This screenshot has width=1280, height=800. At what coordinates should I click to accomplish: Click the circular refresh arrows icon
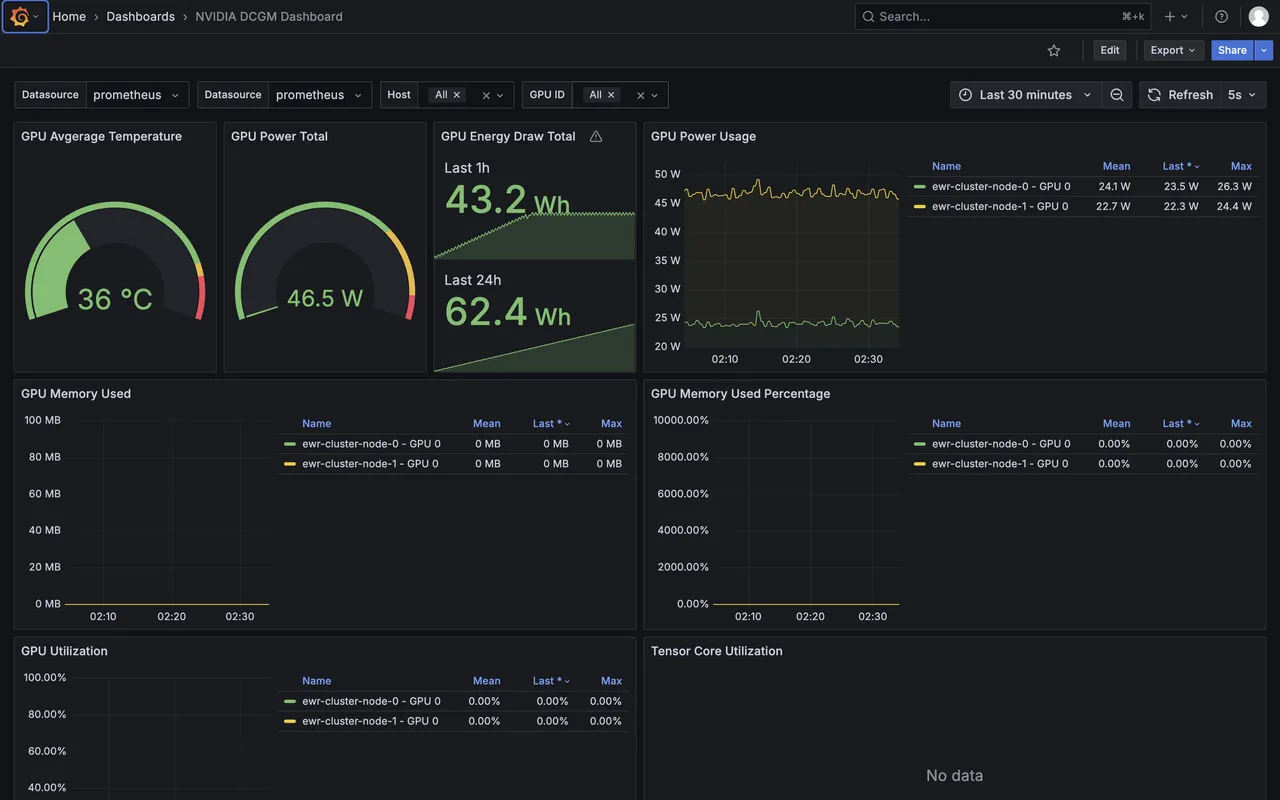click(1154, 95)
